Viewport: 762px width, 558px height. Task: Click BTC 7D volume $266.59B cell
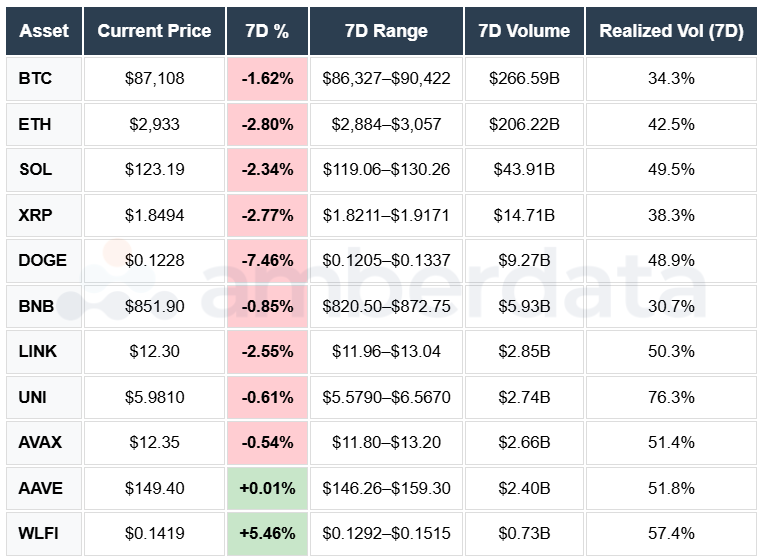(x=524, y=78)
